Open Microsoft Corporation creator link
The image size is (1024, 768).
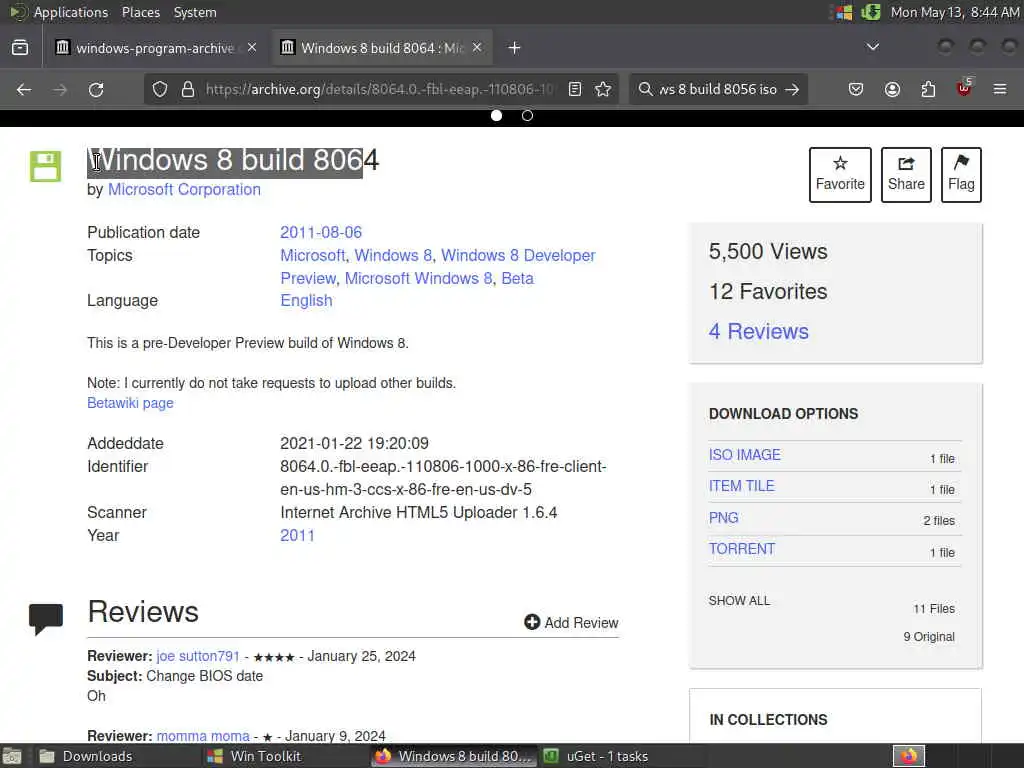pos(184,189)
